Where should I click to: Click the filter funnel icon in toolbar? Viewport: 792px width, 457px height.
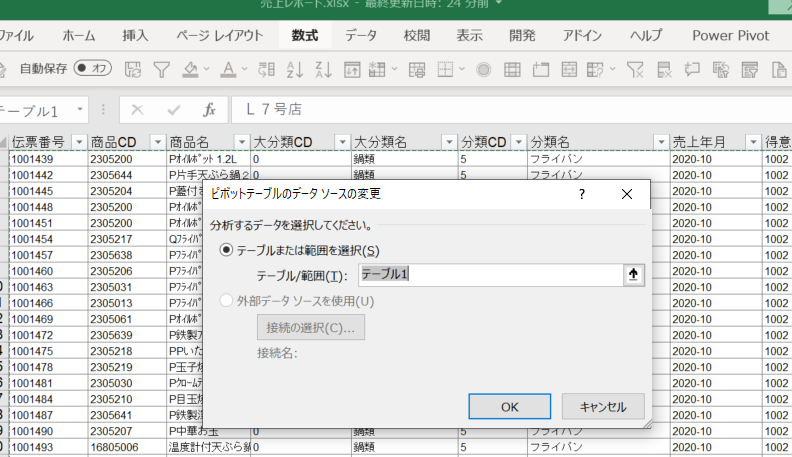(162, 69)
